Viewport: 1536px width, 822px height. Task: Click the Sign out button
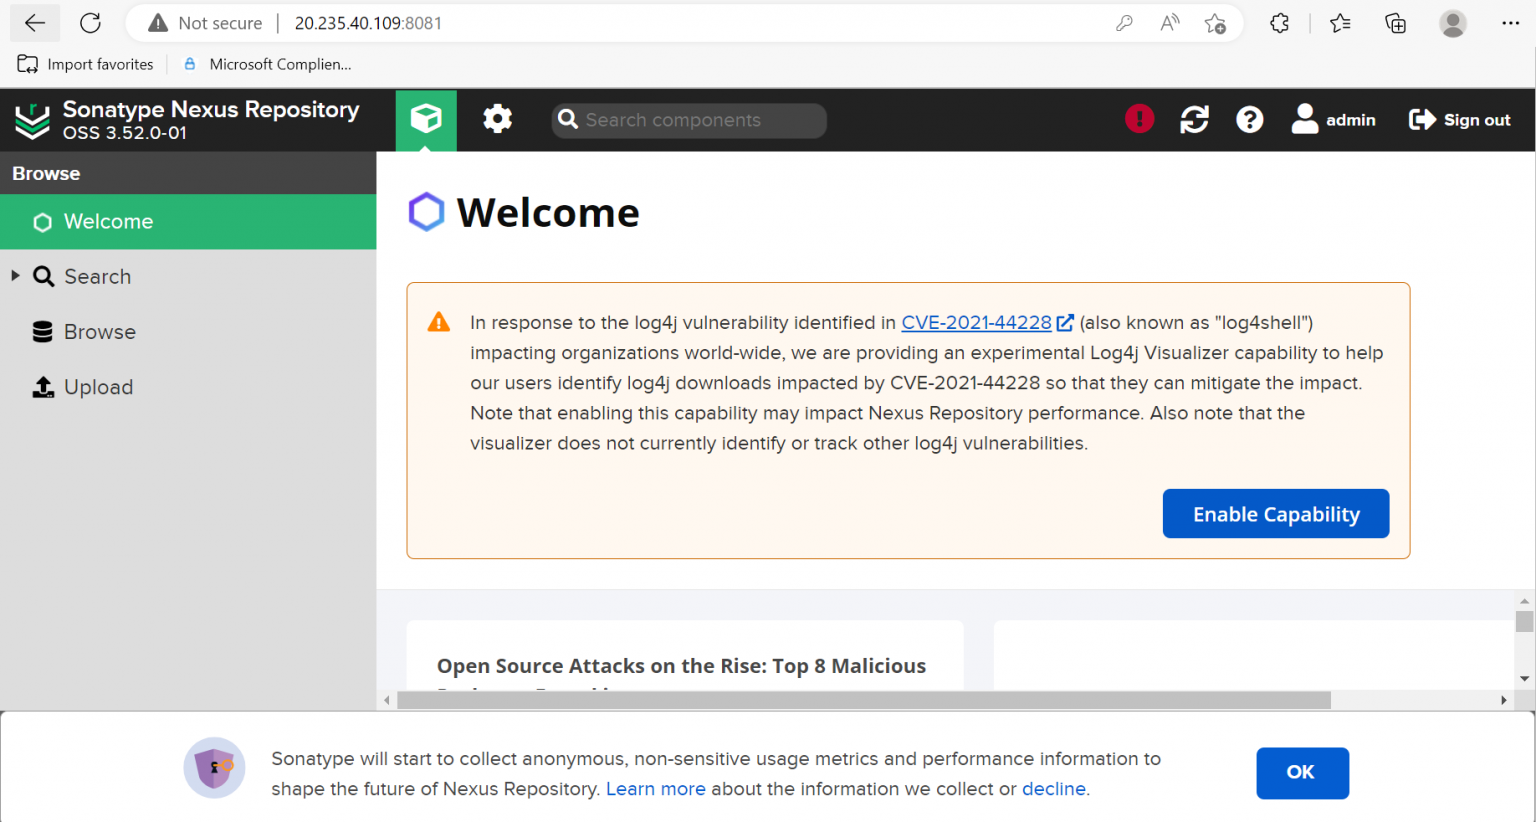point(1459,120)
